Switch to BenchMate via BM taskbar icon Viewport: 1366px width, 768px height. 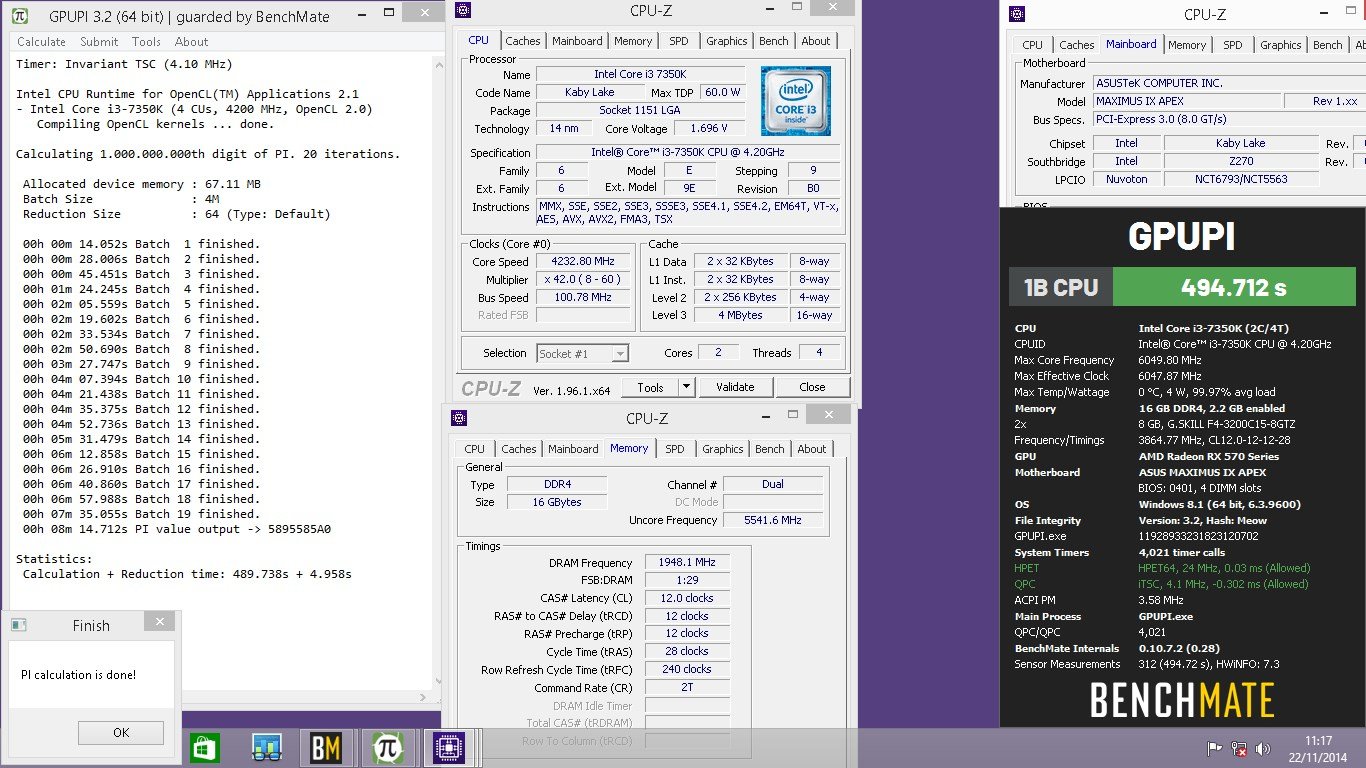click(327, 748)
